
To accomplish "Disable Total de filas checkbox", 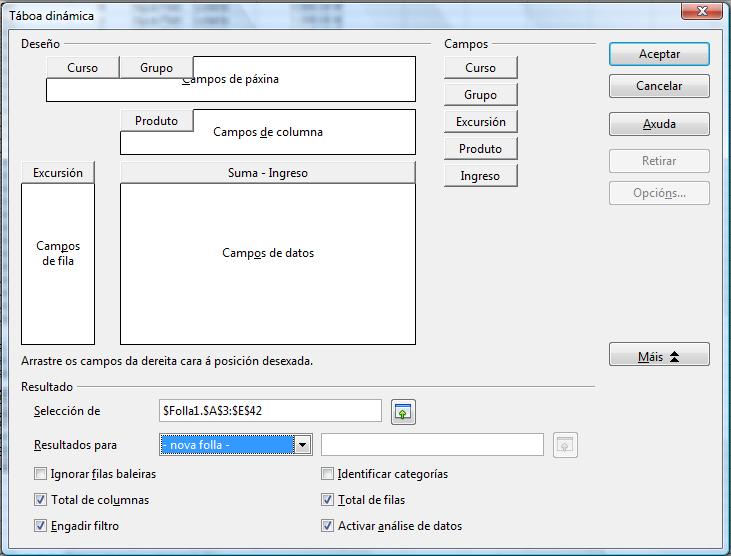I will (328, 500).
